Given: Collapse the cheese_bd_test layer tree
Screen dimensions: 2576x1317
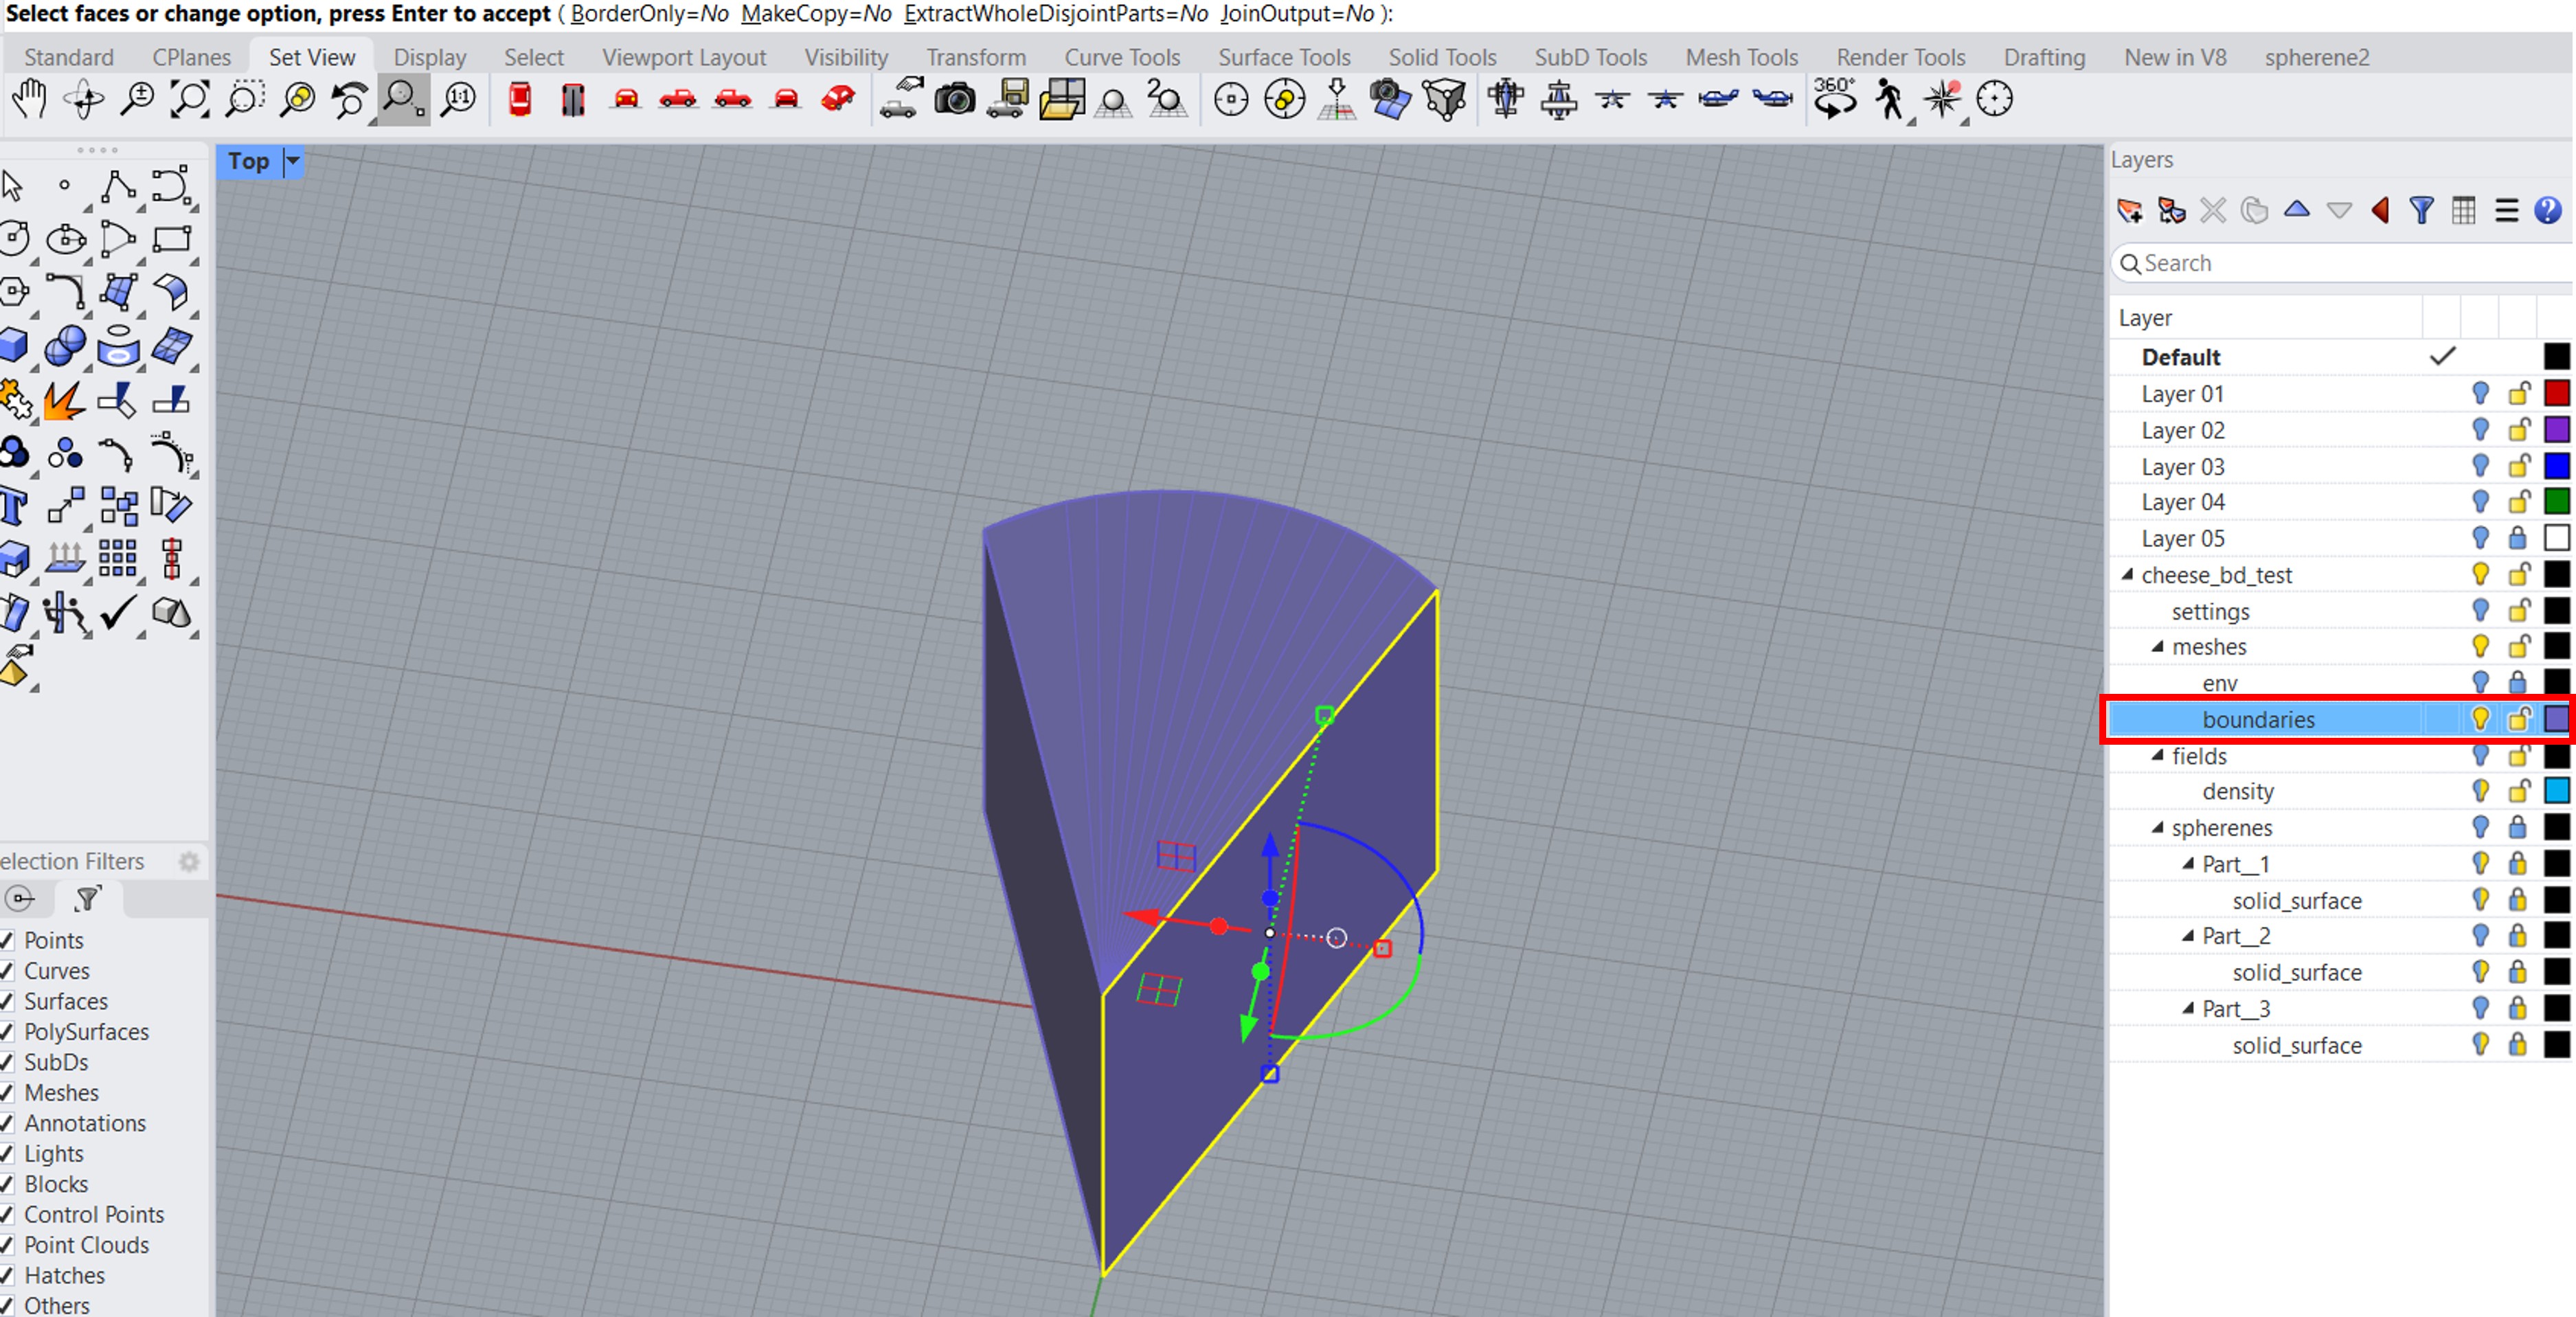Looking at the screenshot, I should [x=2128, y=574].
